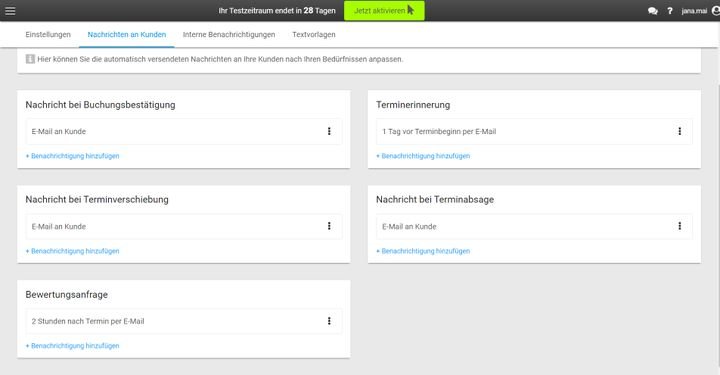Open the E-Mail an Kunde row under Buchungsbestätigung

point(184,131)
